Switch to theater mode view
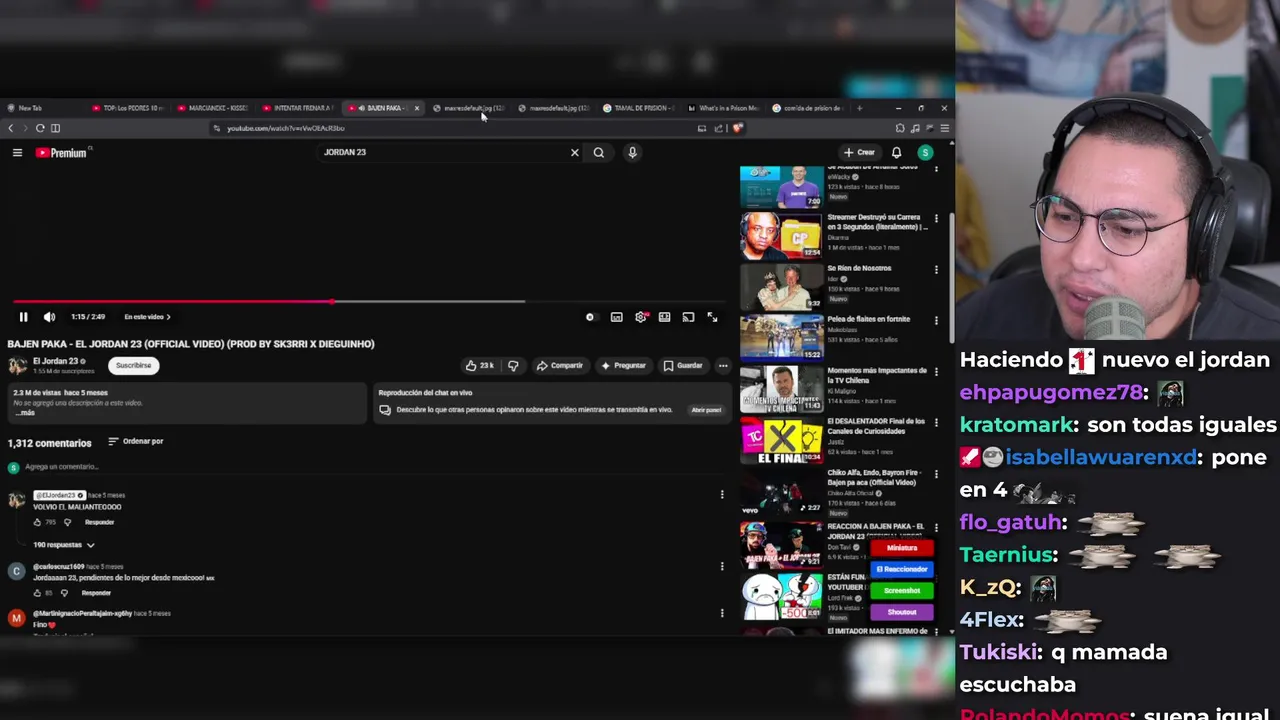 click(x=664, y=317)
